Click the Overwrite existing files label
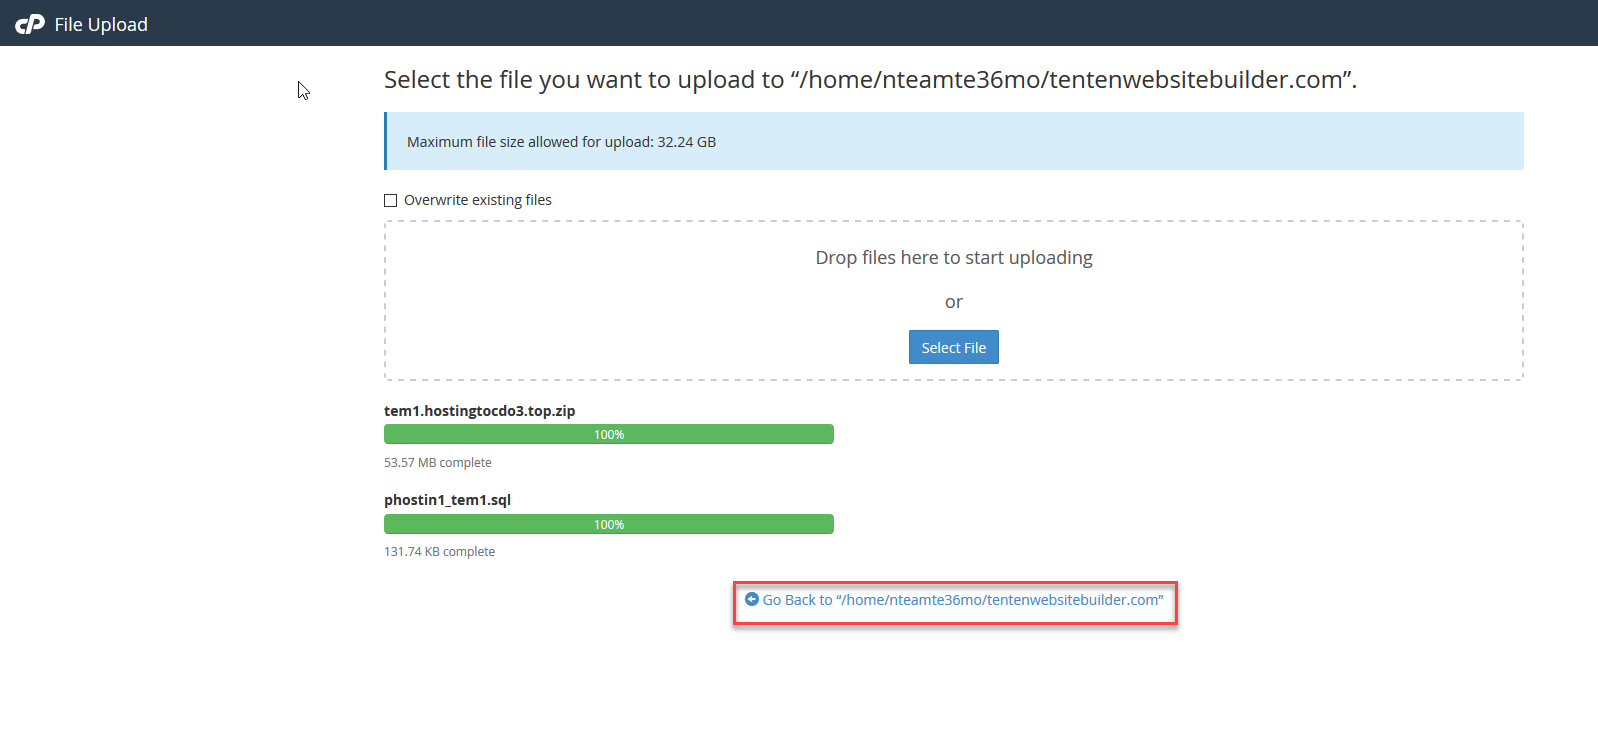 coord(478,200)
